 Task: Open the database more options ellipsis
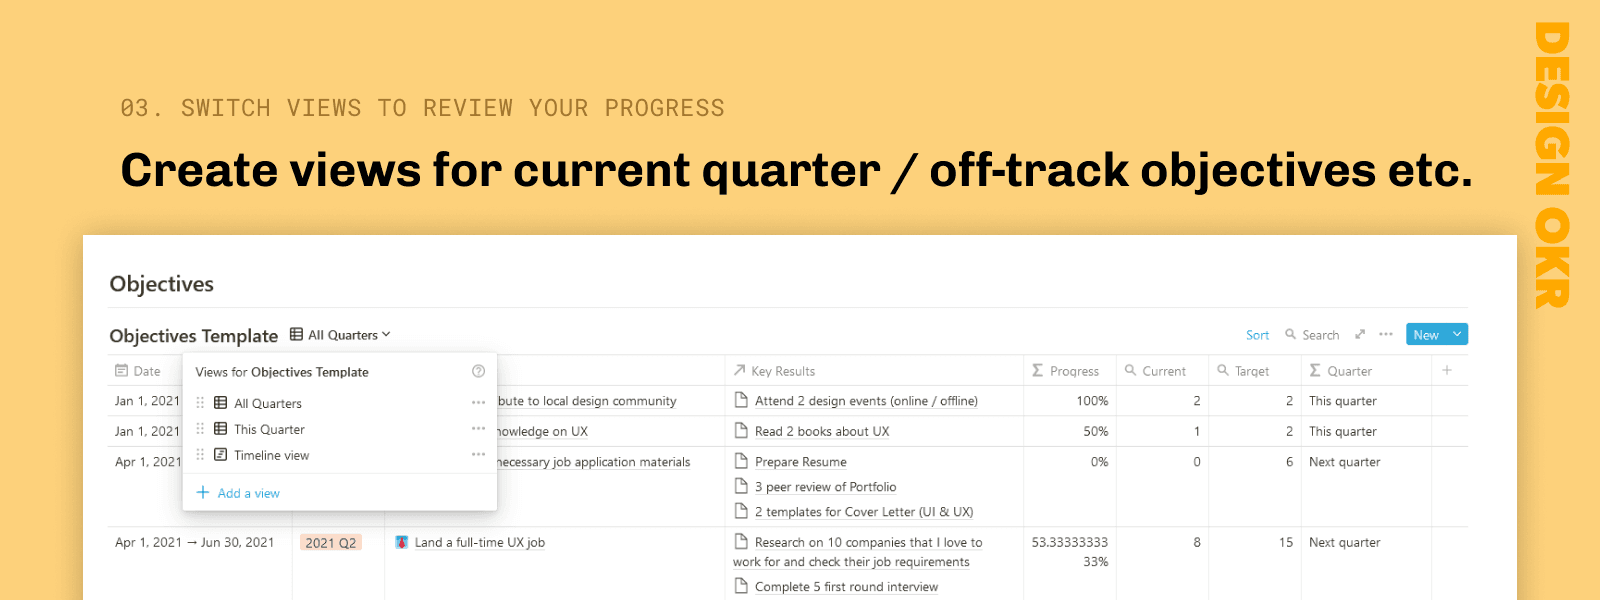pyautogui.click(x=1385, y=335)
